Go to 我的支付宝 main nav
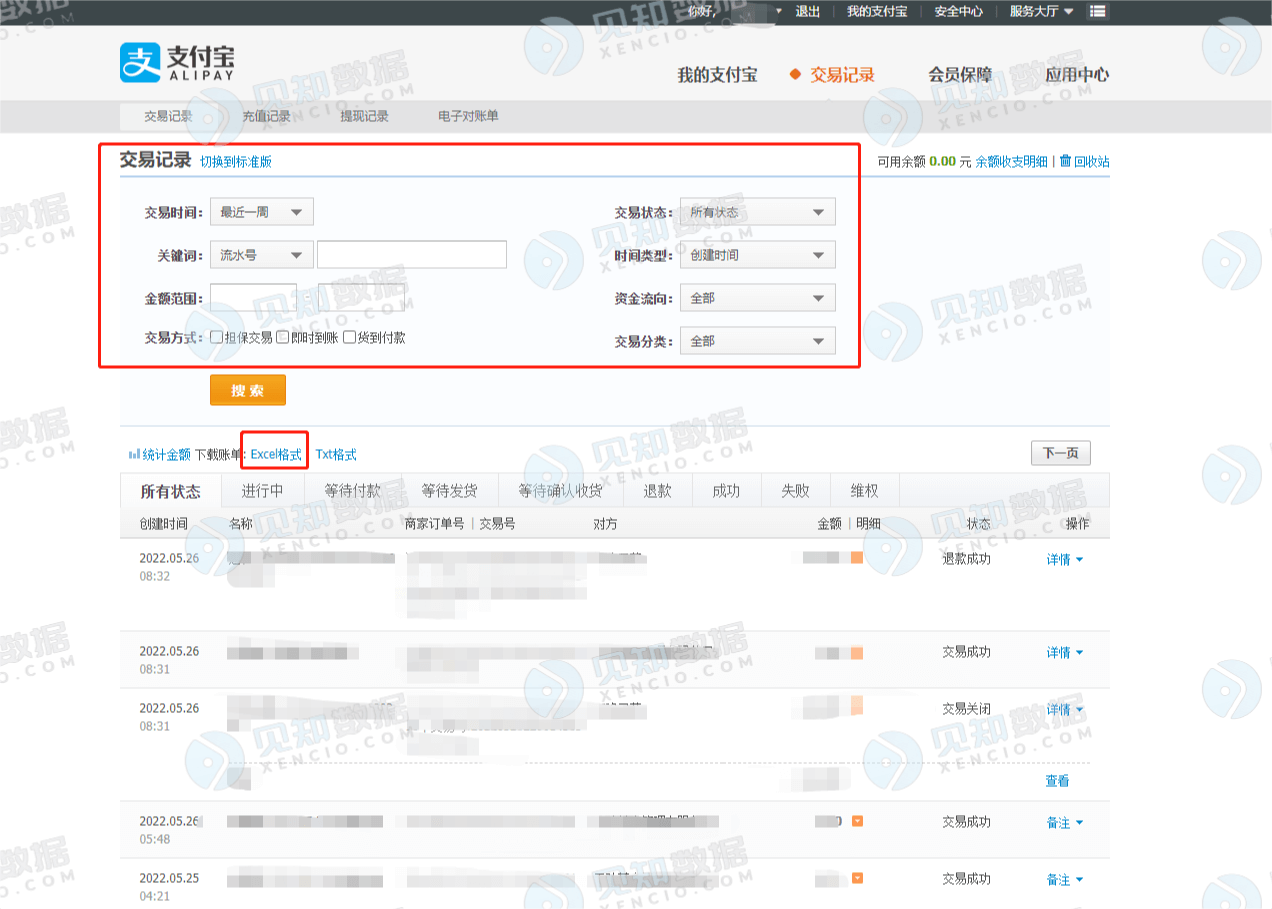This screenshot has height=909, width=1272. [717, 75]
